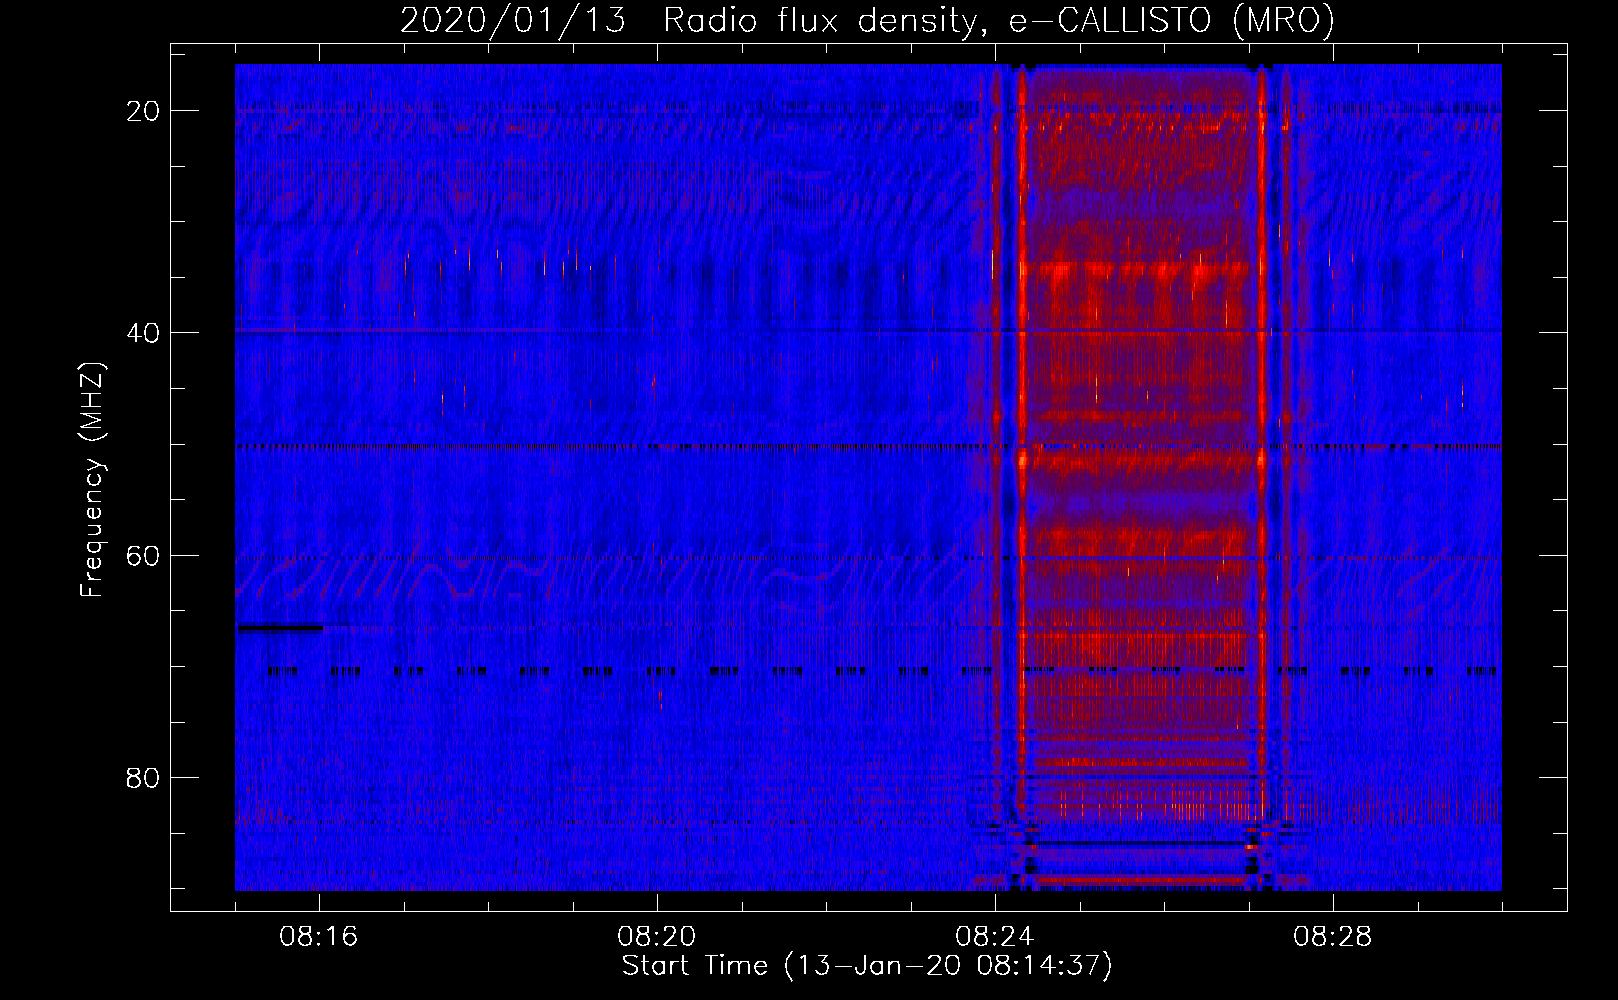Click the black bar near 67 MHz

point(280,628)
